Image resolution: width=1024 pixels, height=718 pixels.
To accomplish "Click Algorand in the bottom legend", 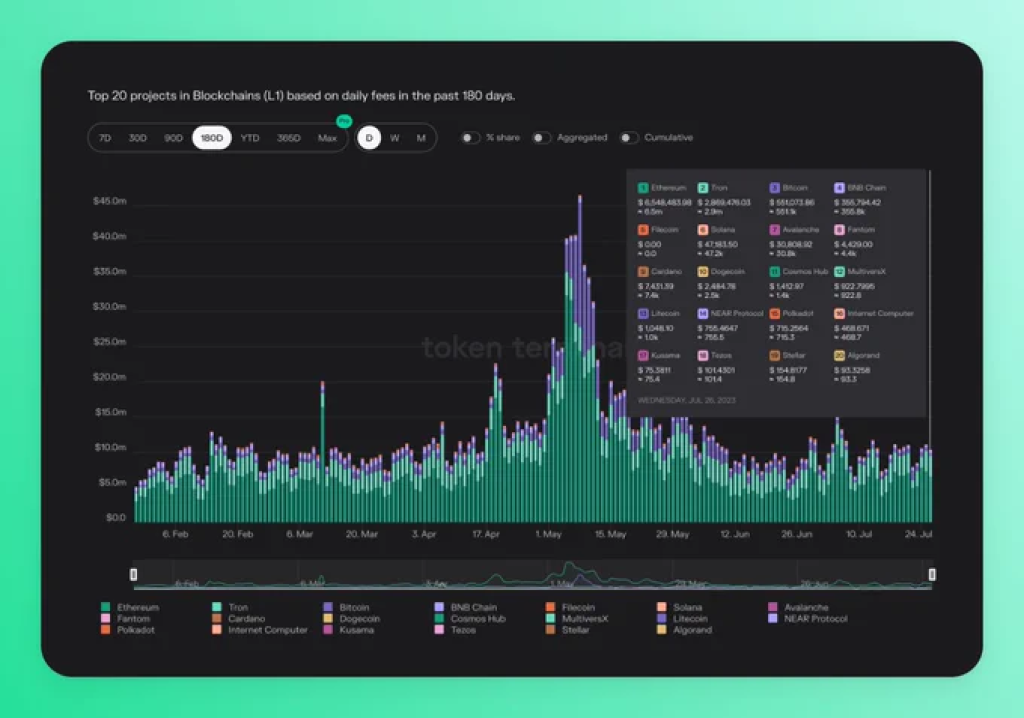I will (685, 630).
